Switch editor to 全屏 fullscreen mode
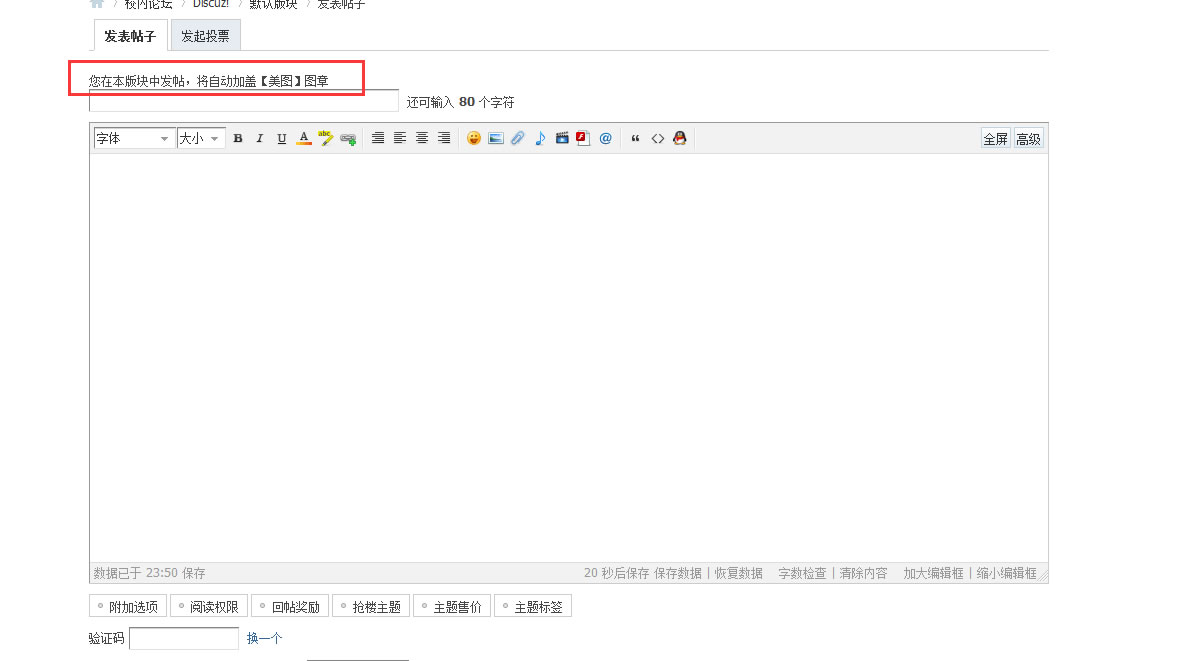Image resolution: width=1201 pixels, height=661 pixels. (x=996, y=139)
